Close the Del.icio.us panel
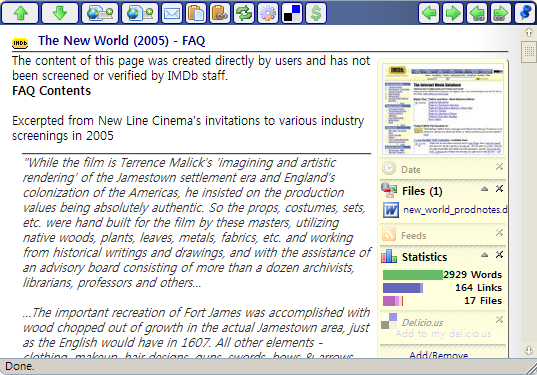Viewport: 537px width, 375px height. click(499, 320)
